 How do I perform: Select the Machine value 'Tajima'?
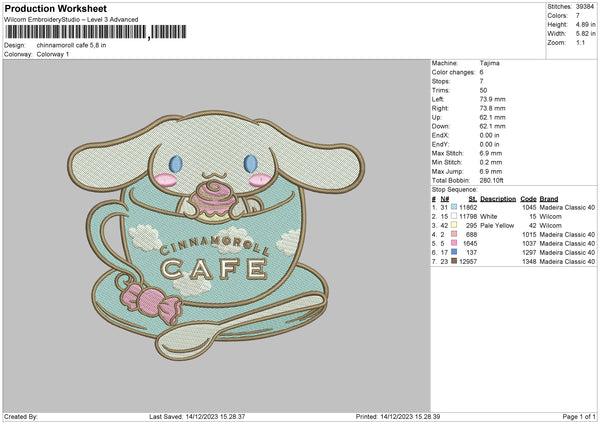[x=489, y=63]
